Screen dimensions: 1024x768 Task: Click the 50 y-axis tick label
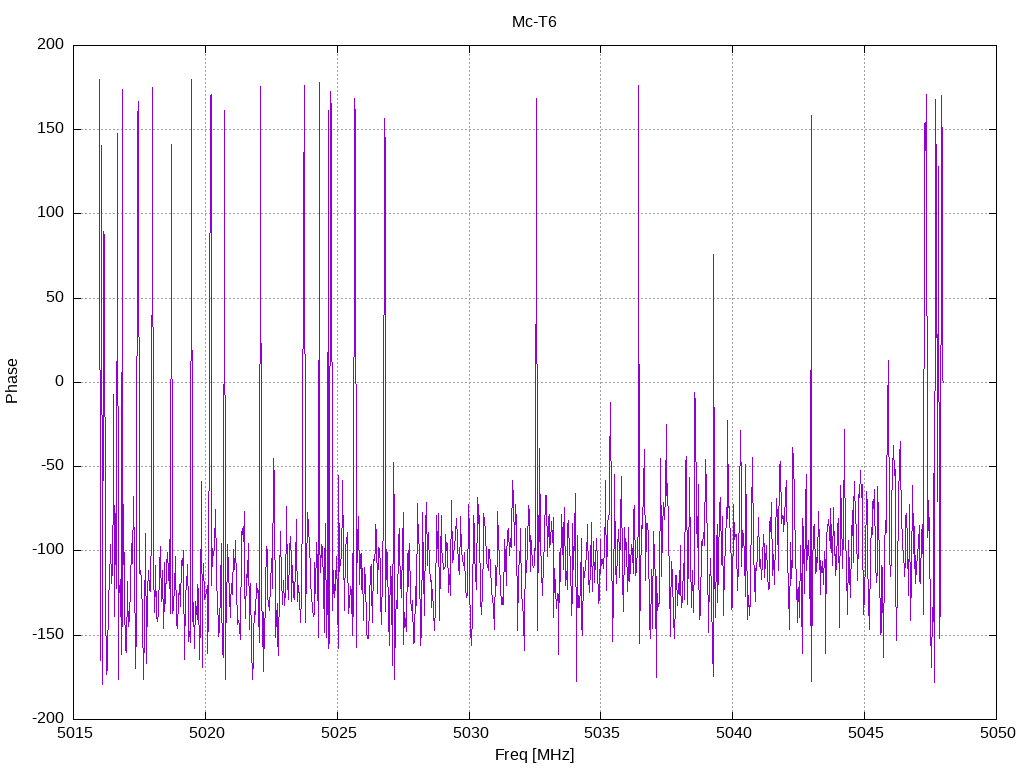pyautogui.click(x=56, y=297)
